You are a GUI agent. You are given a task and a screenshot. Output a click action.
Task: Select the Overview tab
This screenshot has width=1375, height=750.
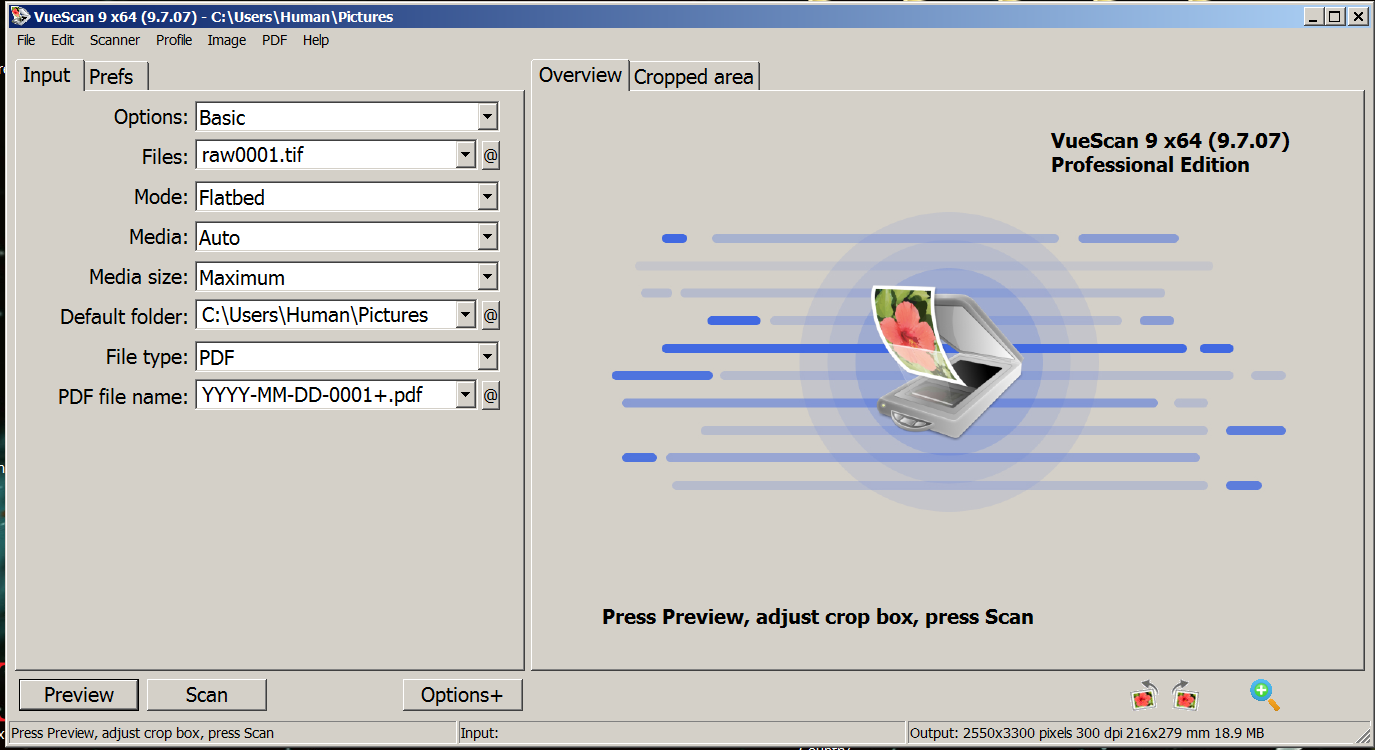pyautogui.click(x=580, y=75)
